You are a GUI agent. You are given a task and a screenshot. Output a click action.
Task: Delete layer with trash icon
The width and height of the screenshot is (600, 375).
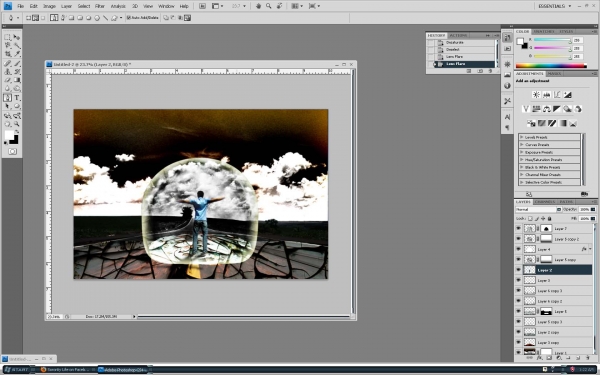tap(588, 358)
